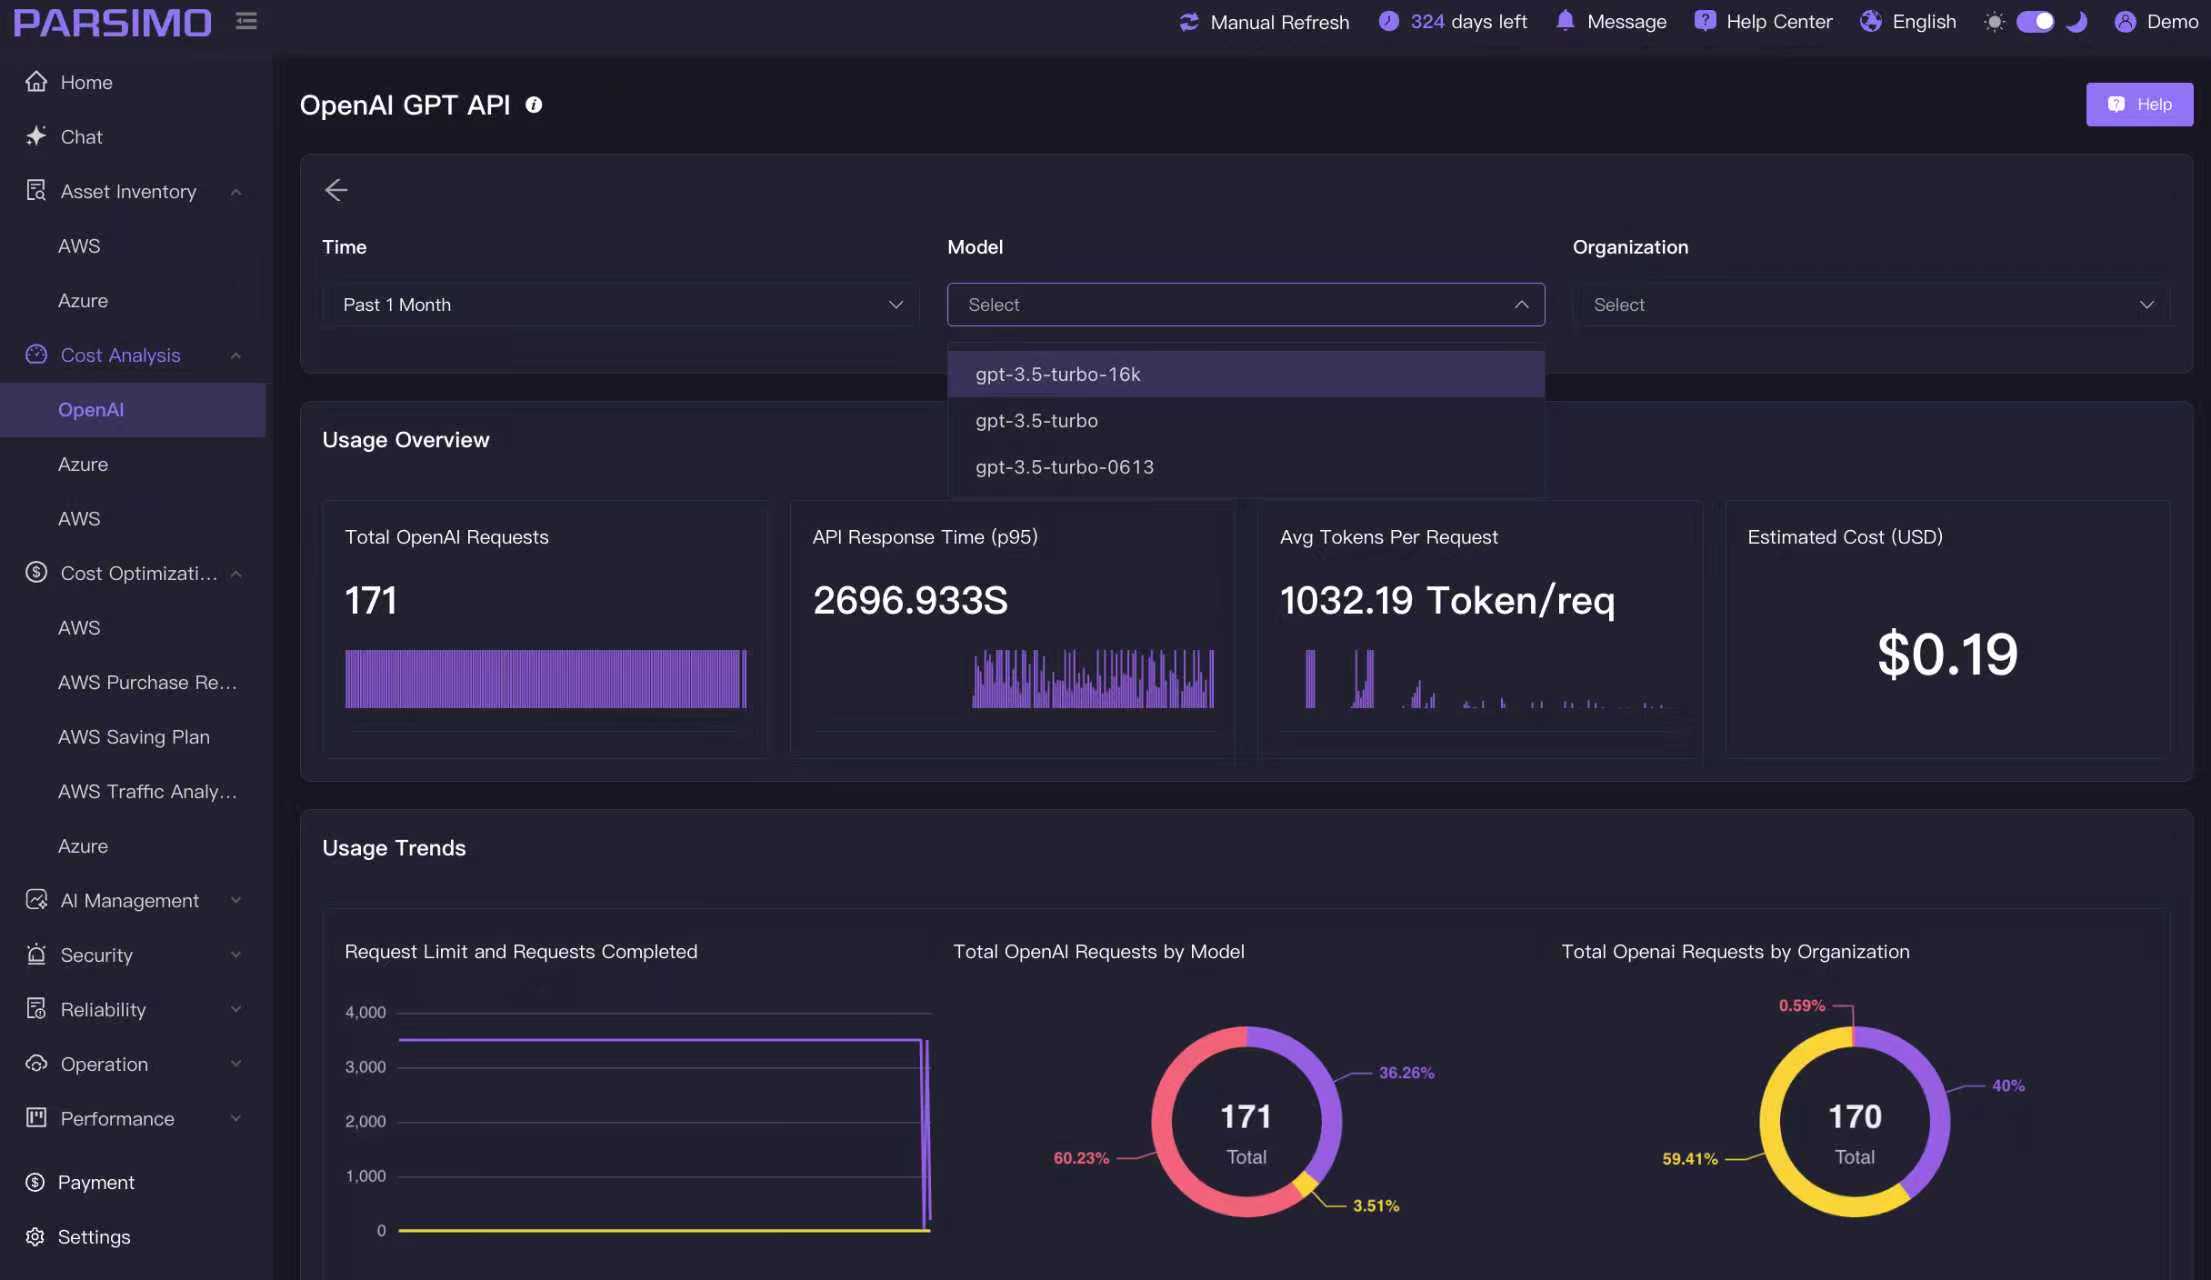Choose gpt-3.5-turbo-16k from model list
Screen dimensions: 2211x1280
1058,374
